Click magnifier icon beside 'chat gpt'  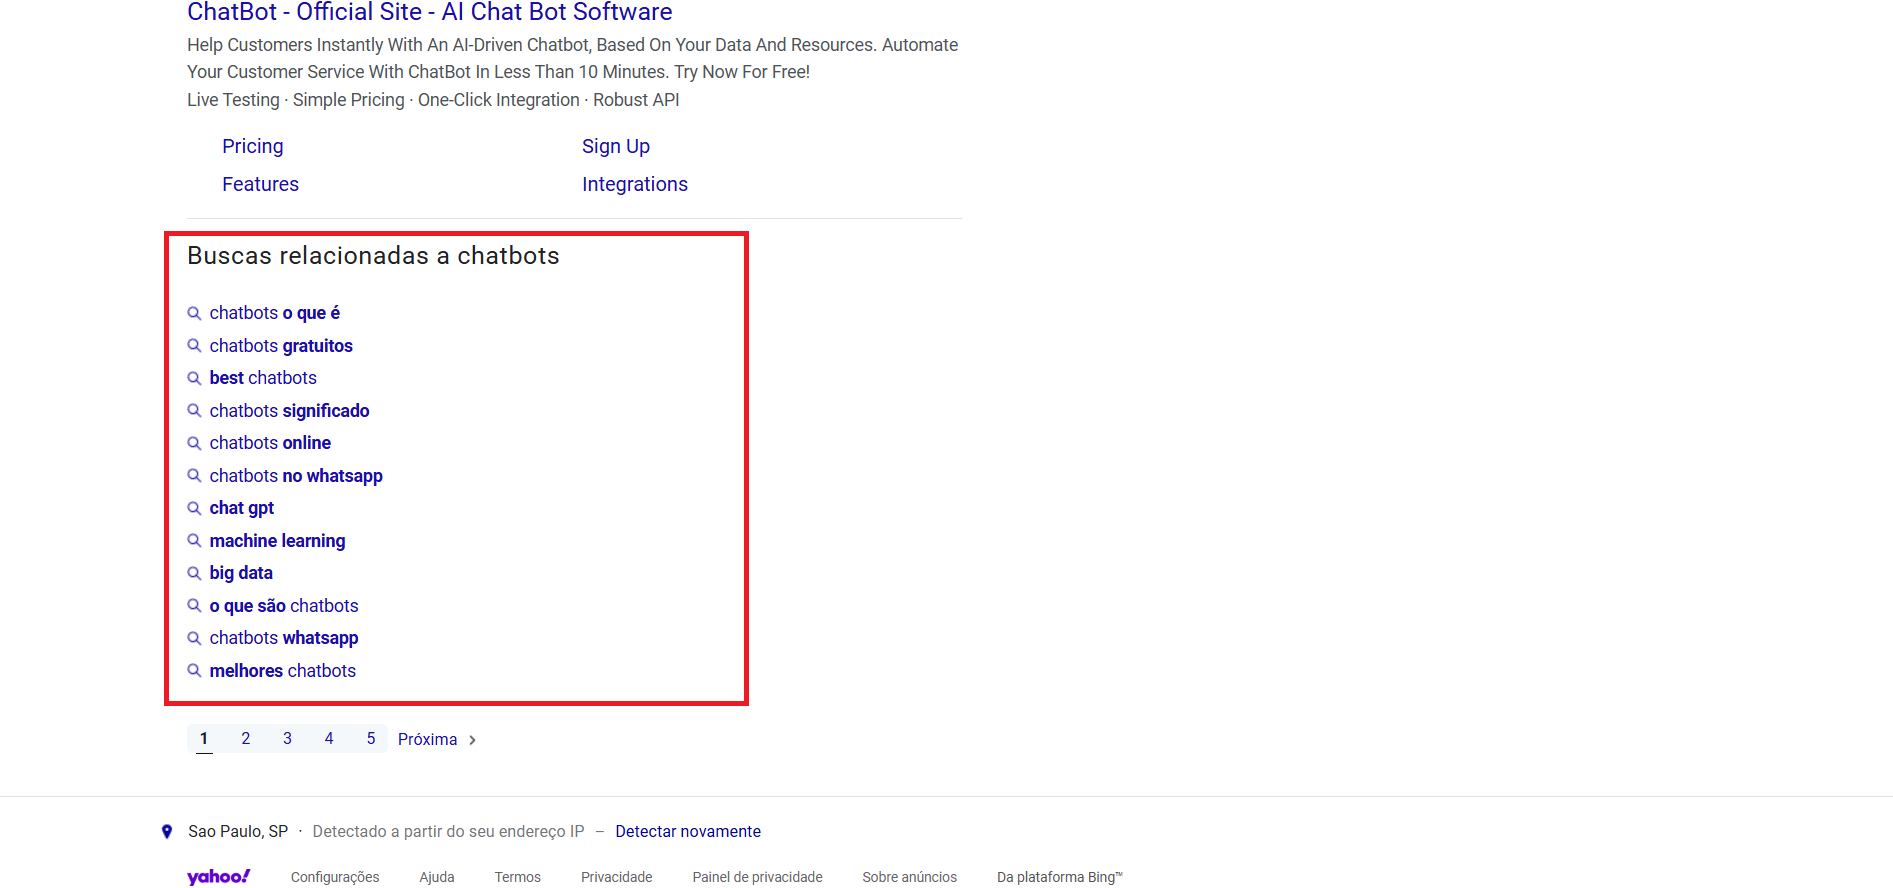(195, 509)
